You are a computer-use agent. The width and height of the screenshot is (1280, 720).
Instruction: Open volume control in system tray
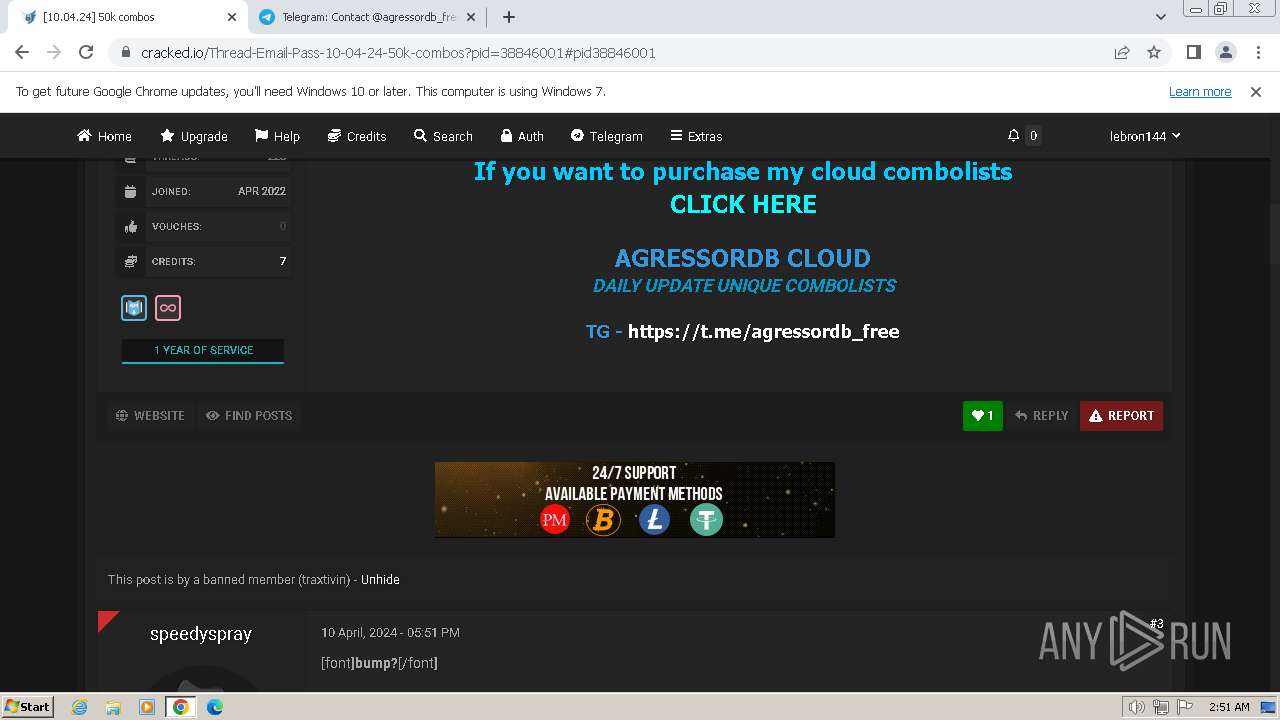(1136, 707)
